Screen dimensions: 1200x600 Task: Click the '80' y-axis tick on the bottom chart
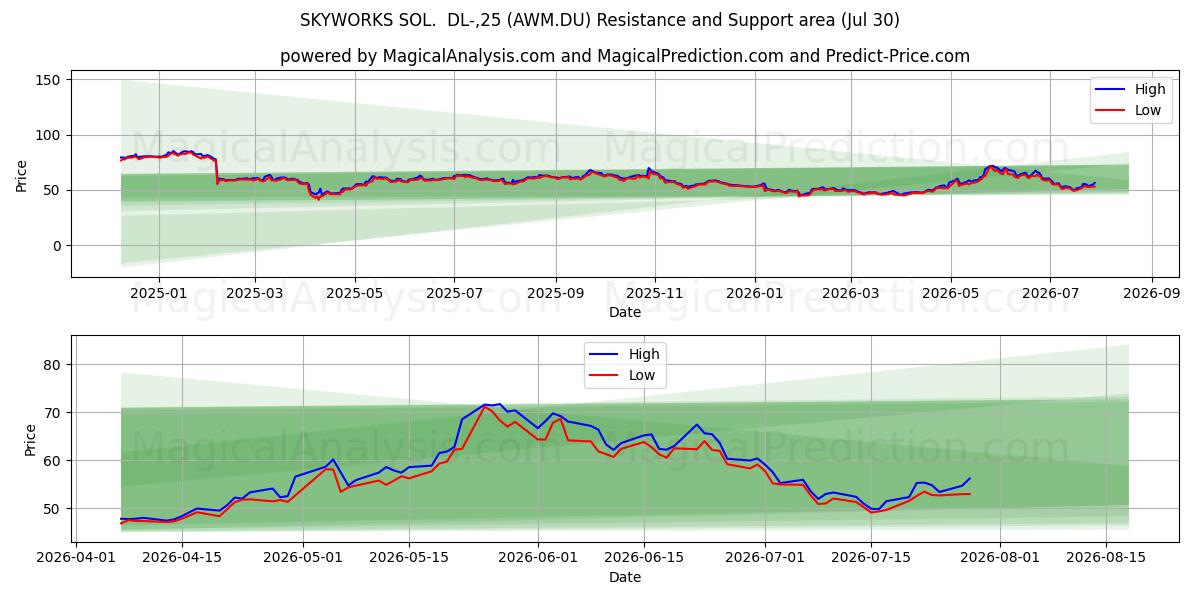(x=54, y=365)
